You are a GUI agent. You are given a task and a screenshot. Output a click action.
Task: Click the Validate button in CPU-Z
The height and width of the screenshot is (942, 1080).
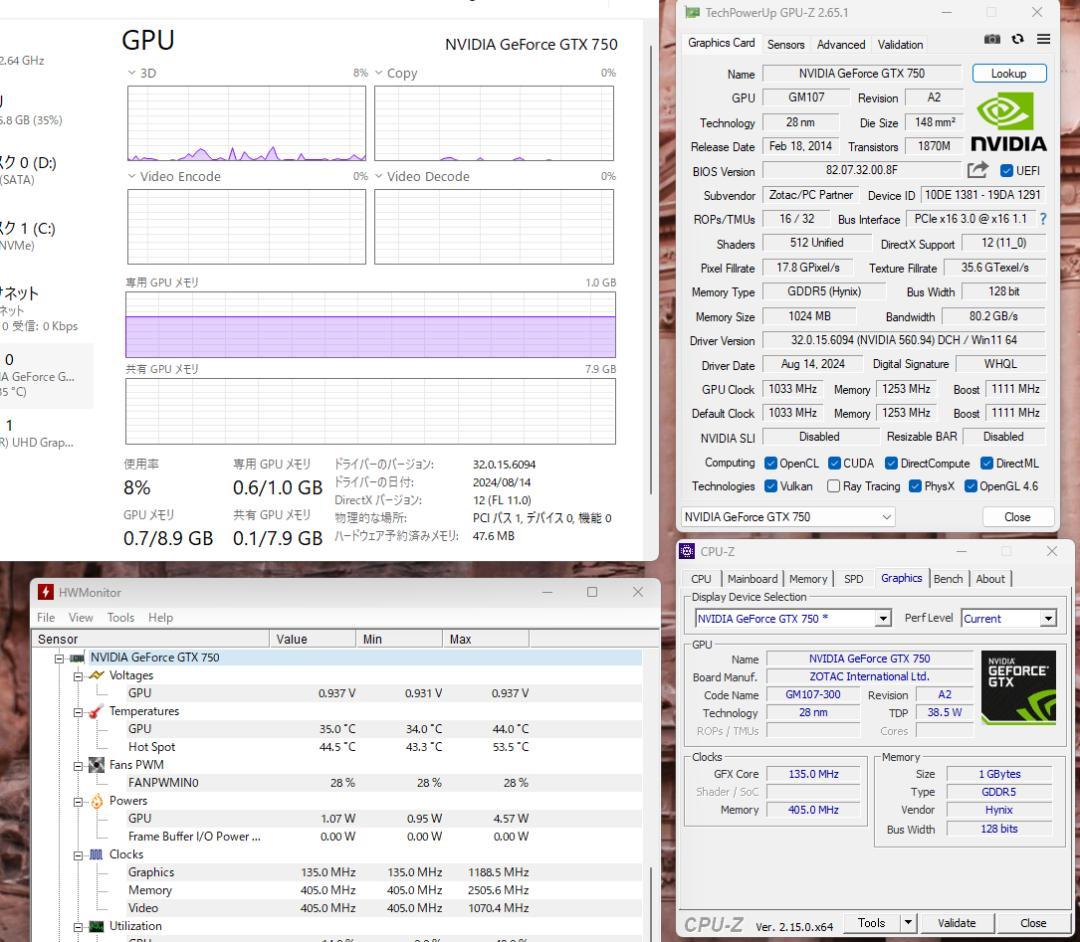click(x=957, y=923)
